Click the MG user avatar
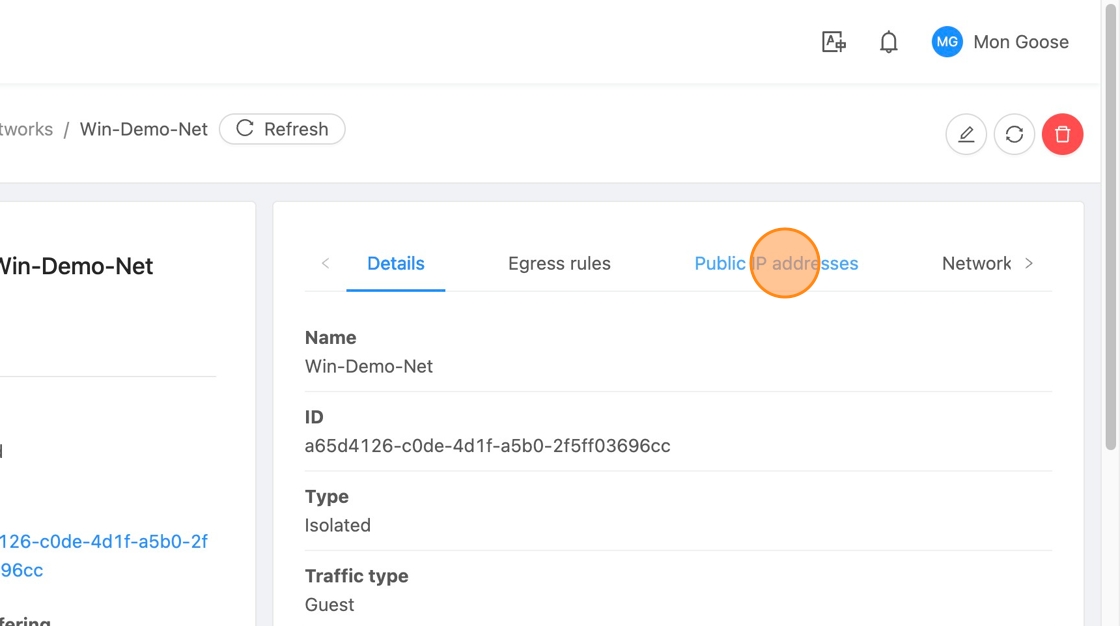Image resolution: width=1120 pixels, height=626 pixels. coord(946,42)
